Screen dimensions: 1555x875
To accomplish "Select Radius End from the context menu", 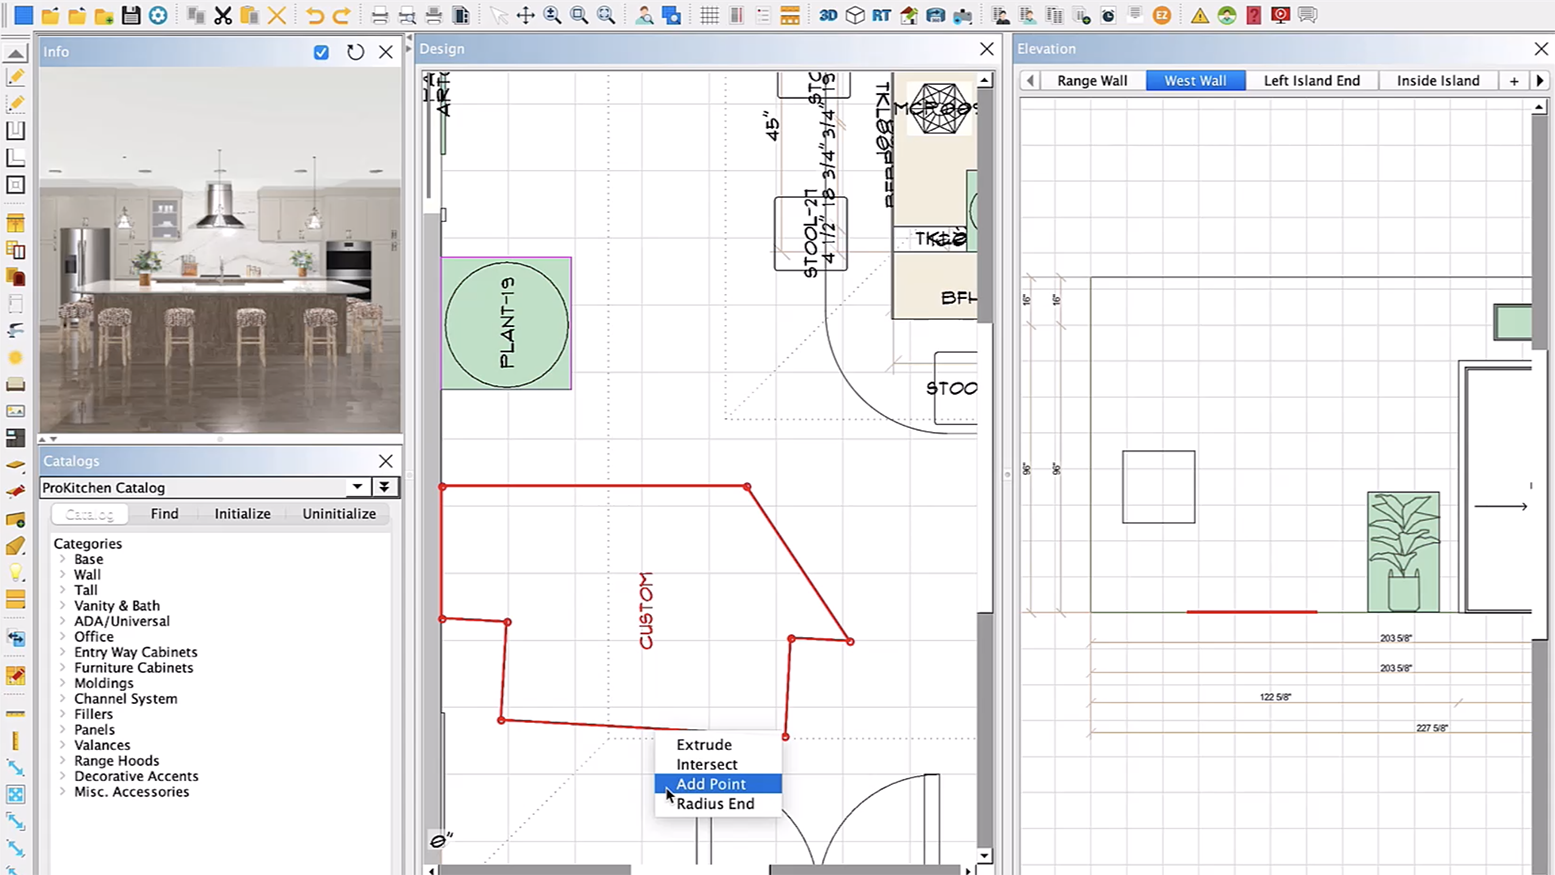I will [715, 804].
